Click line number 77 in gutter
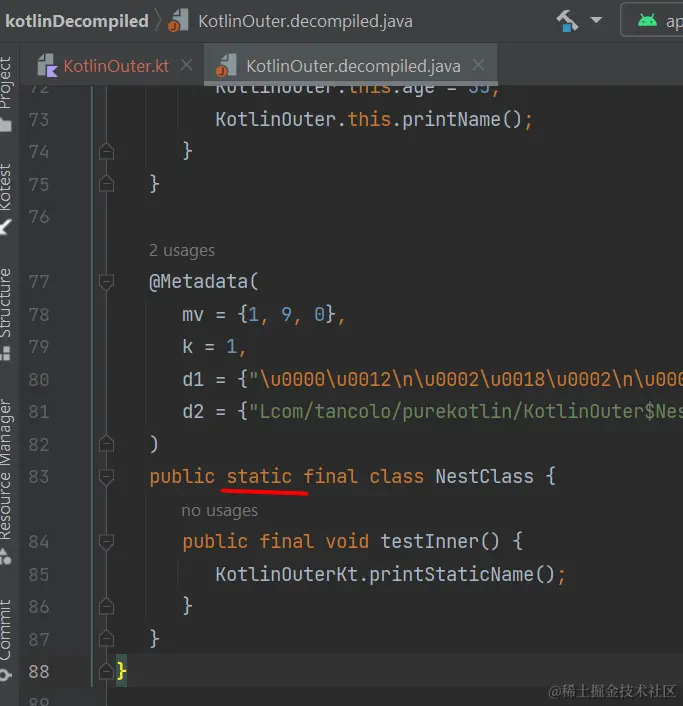683x706 pixels. [x=39, y=282]
